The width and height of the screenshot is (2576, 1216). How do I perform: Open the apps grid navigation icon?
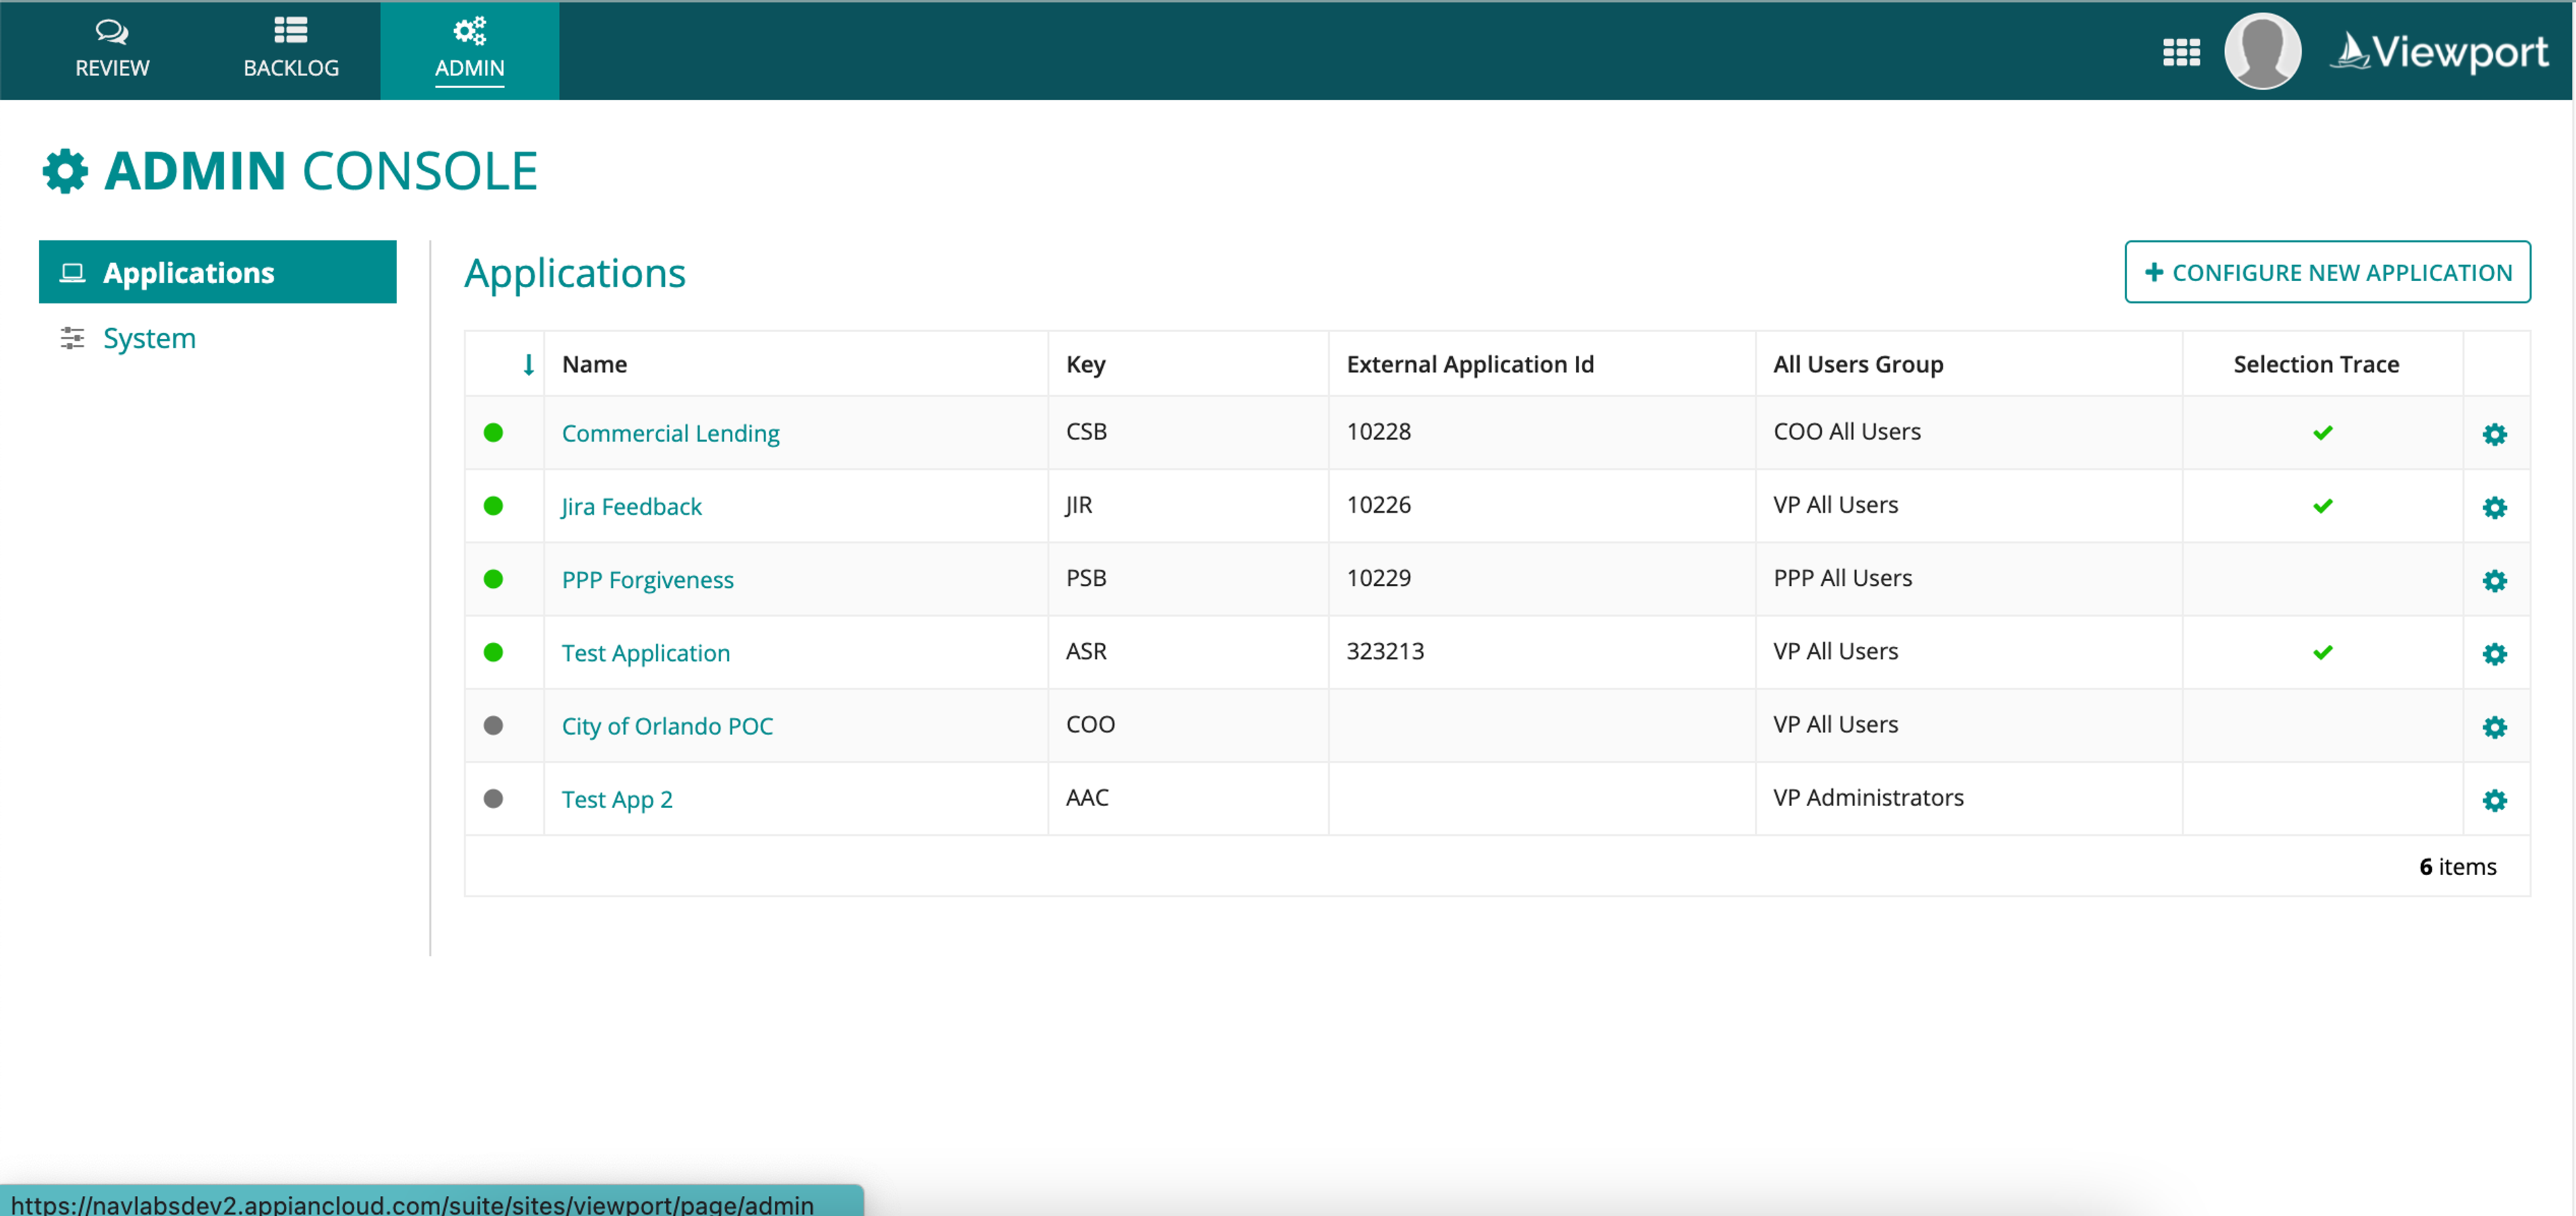[2181, 52]
